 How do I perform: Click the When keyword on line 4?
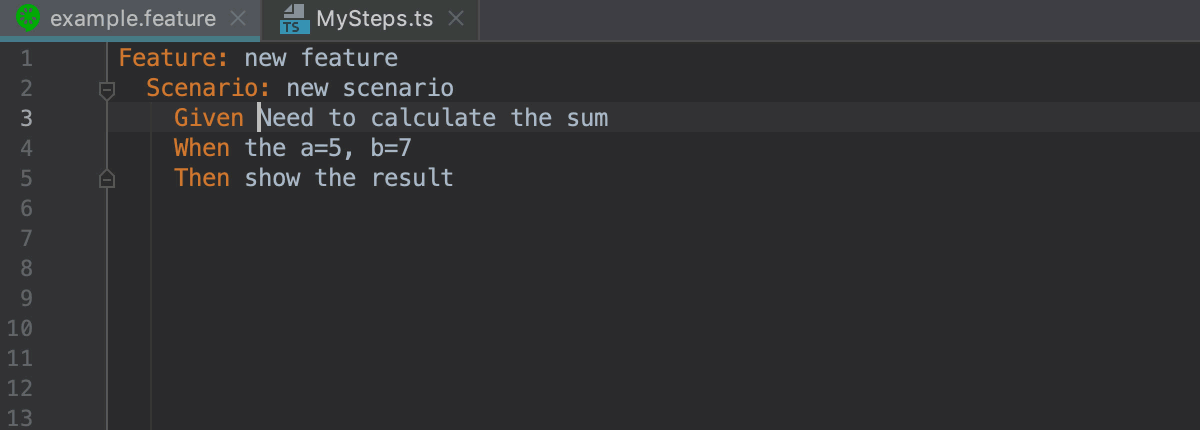coord(202,148)
